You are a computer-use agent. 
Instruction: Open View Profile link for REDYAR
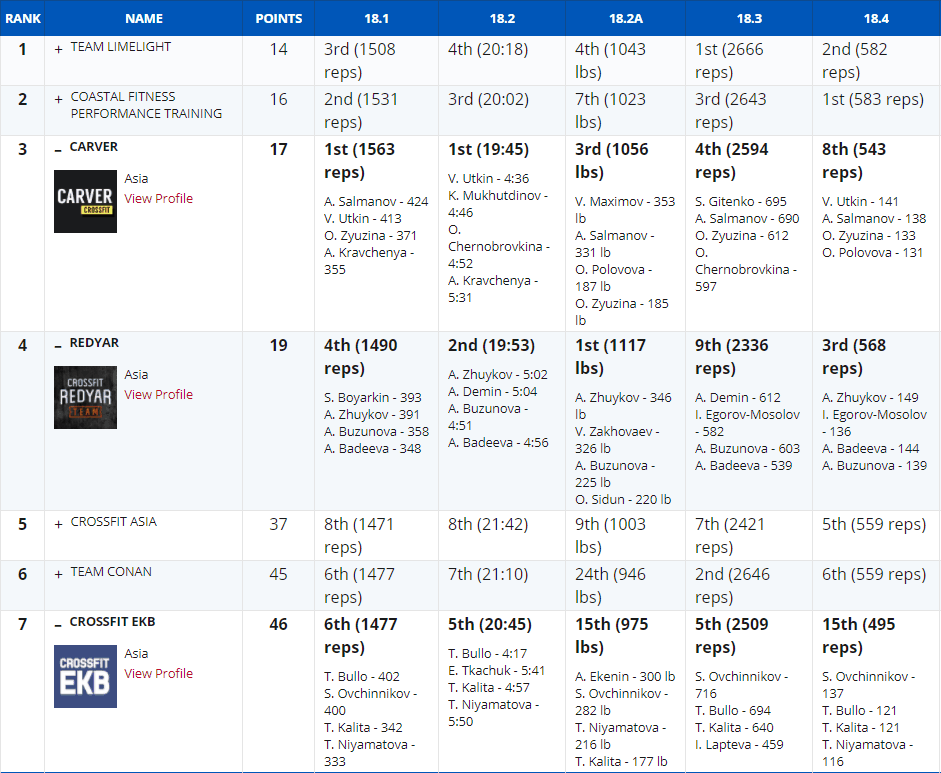[158, 394]
